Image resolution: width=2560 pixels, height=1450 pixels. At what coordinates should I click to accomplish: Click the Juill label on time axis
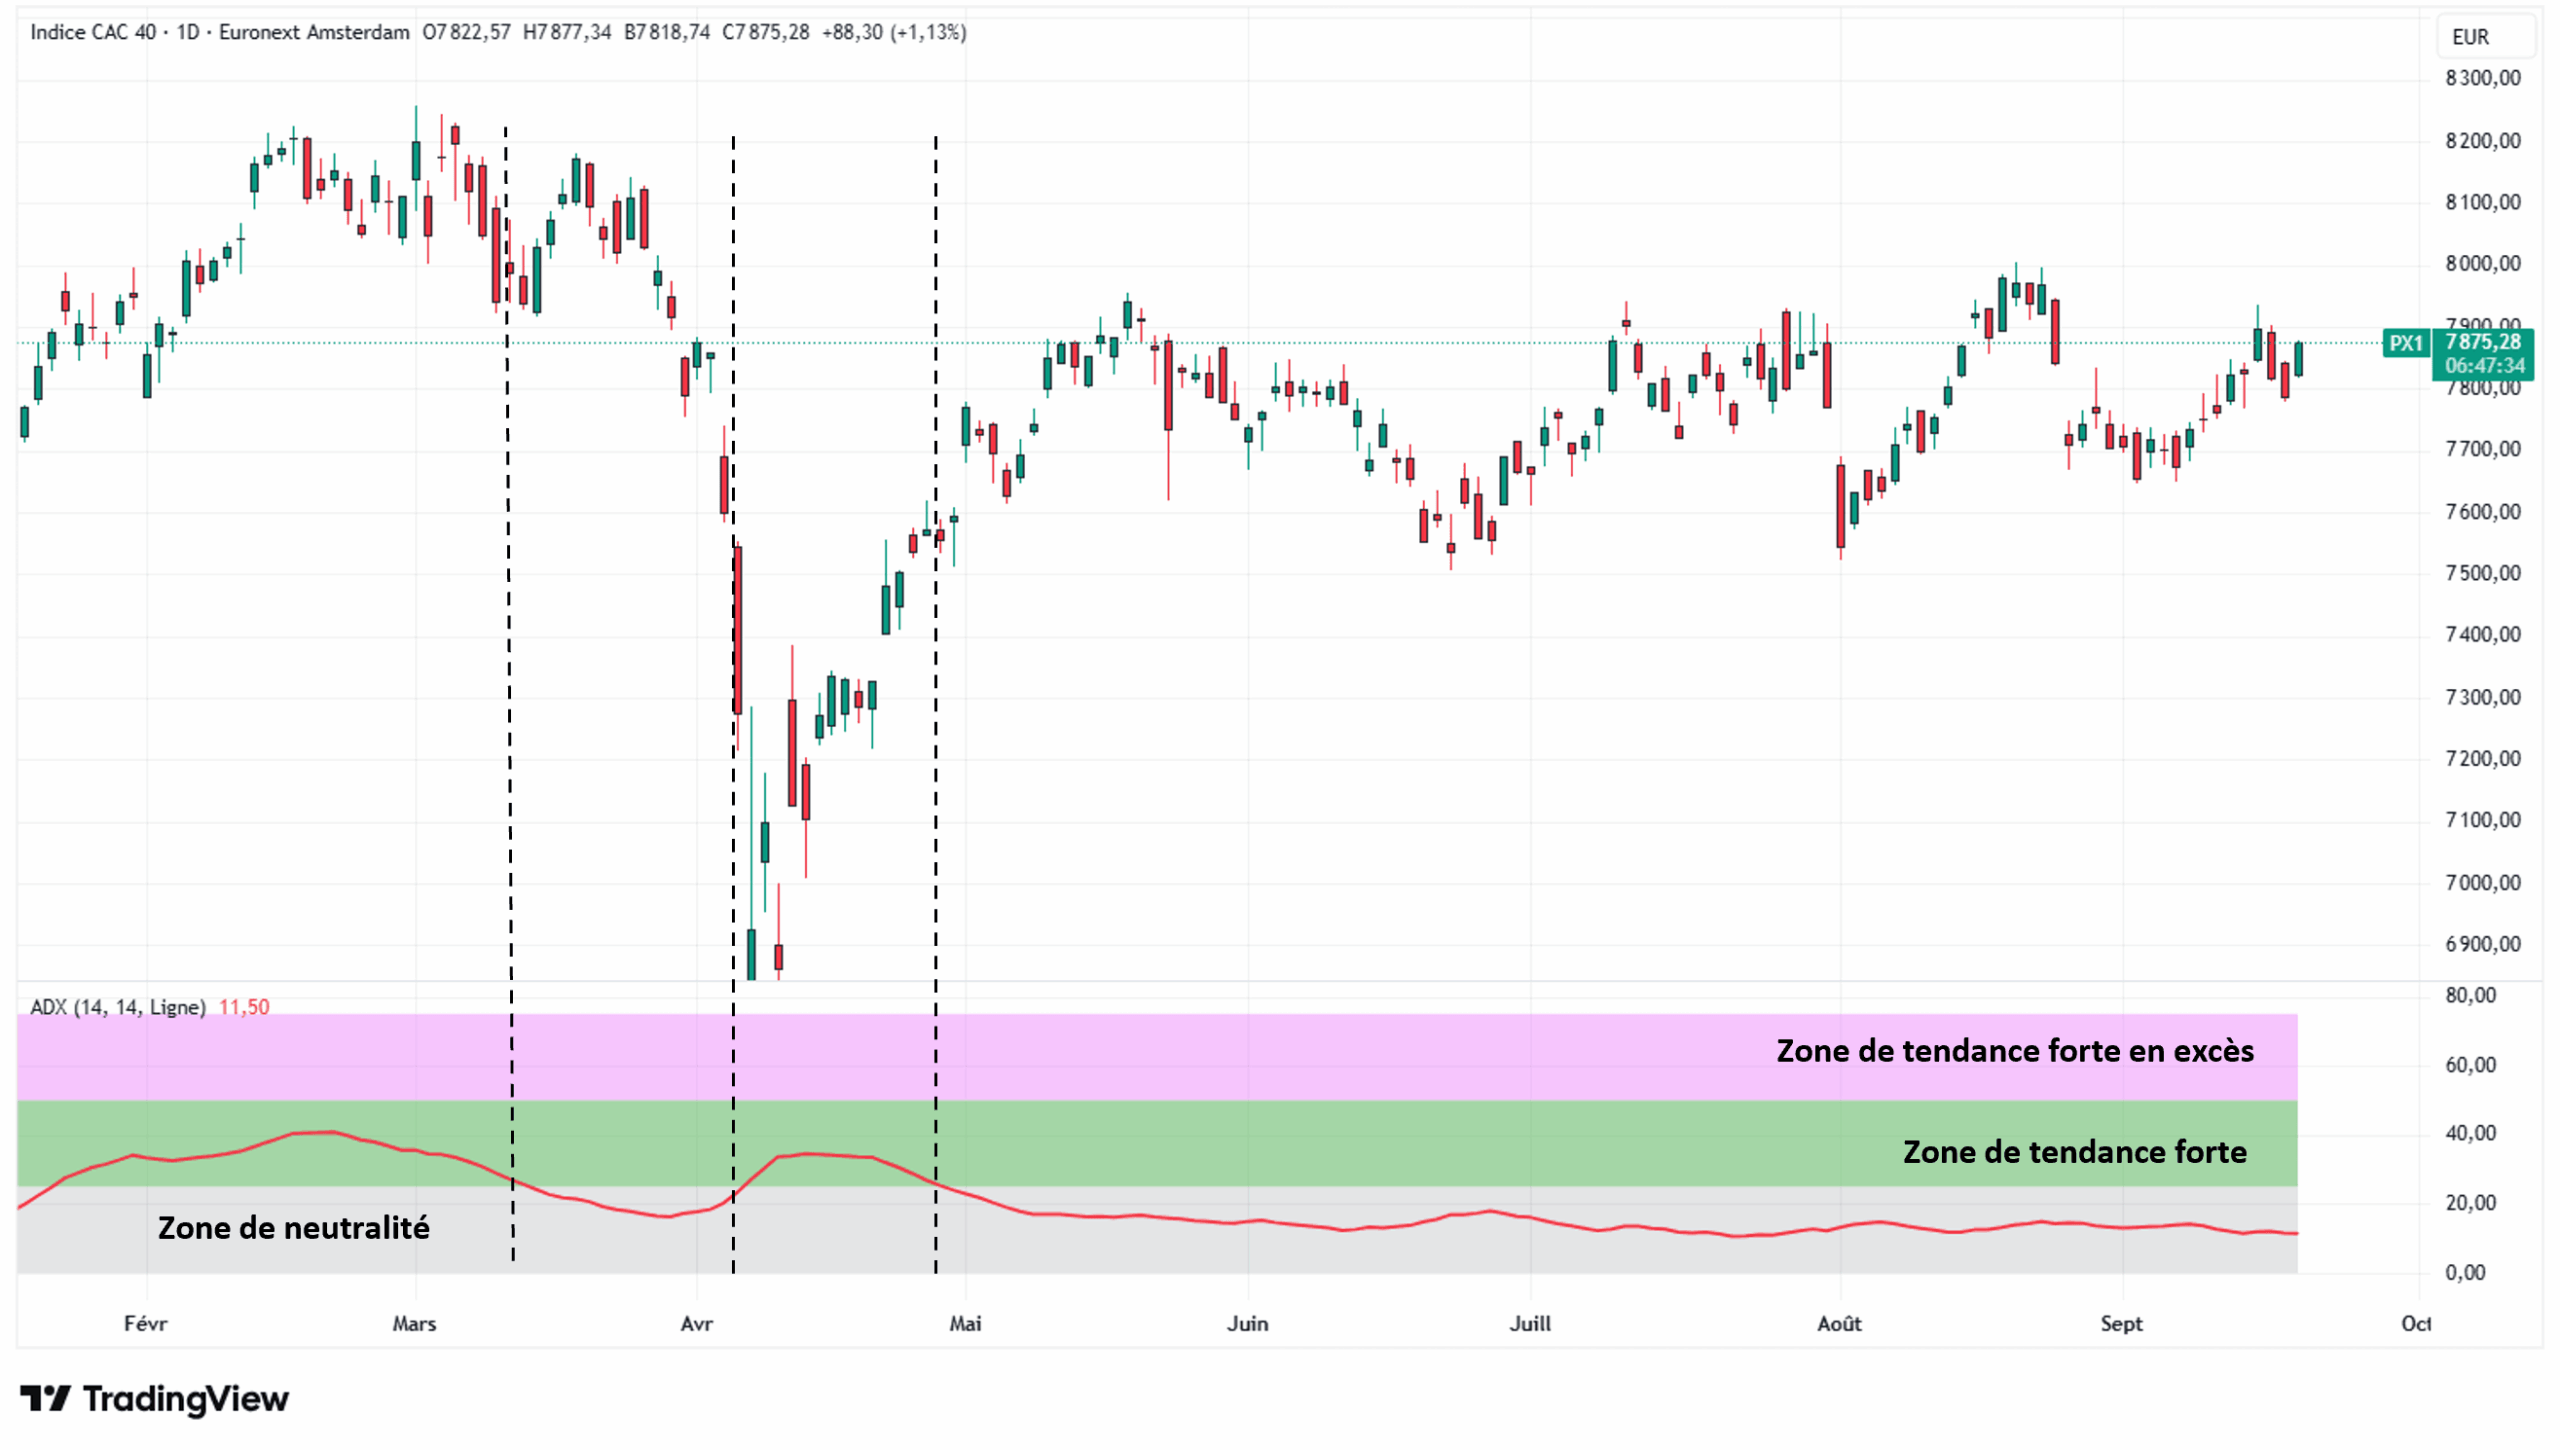[x=1530, y=1323]
